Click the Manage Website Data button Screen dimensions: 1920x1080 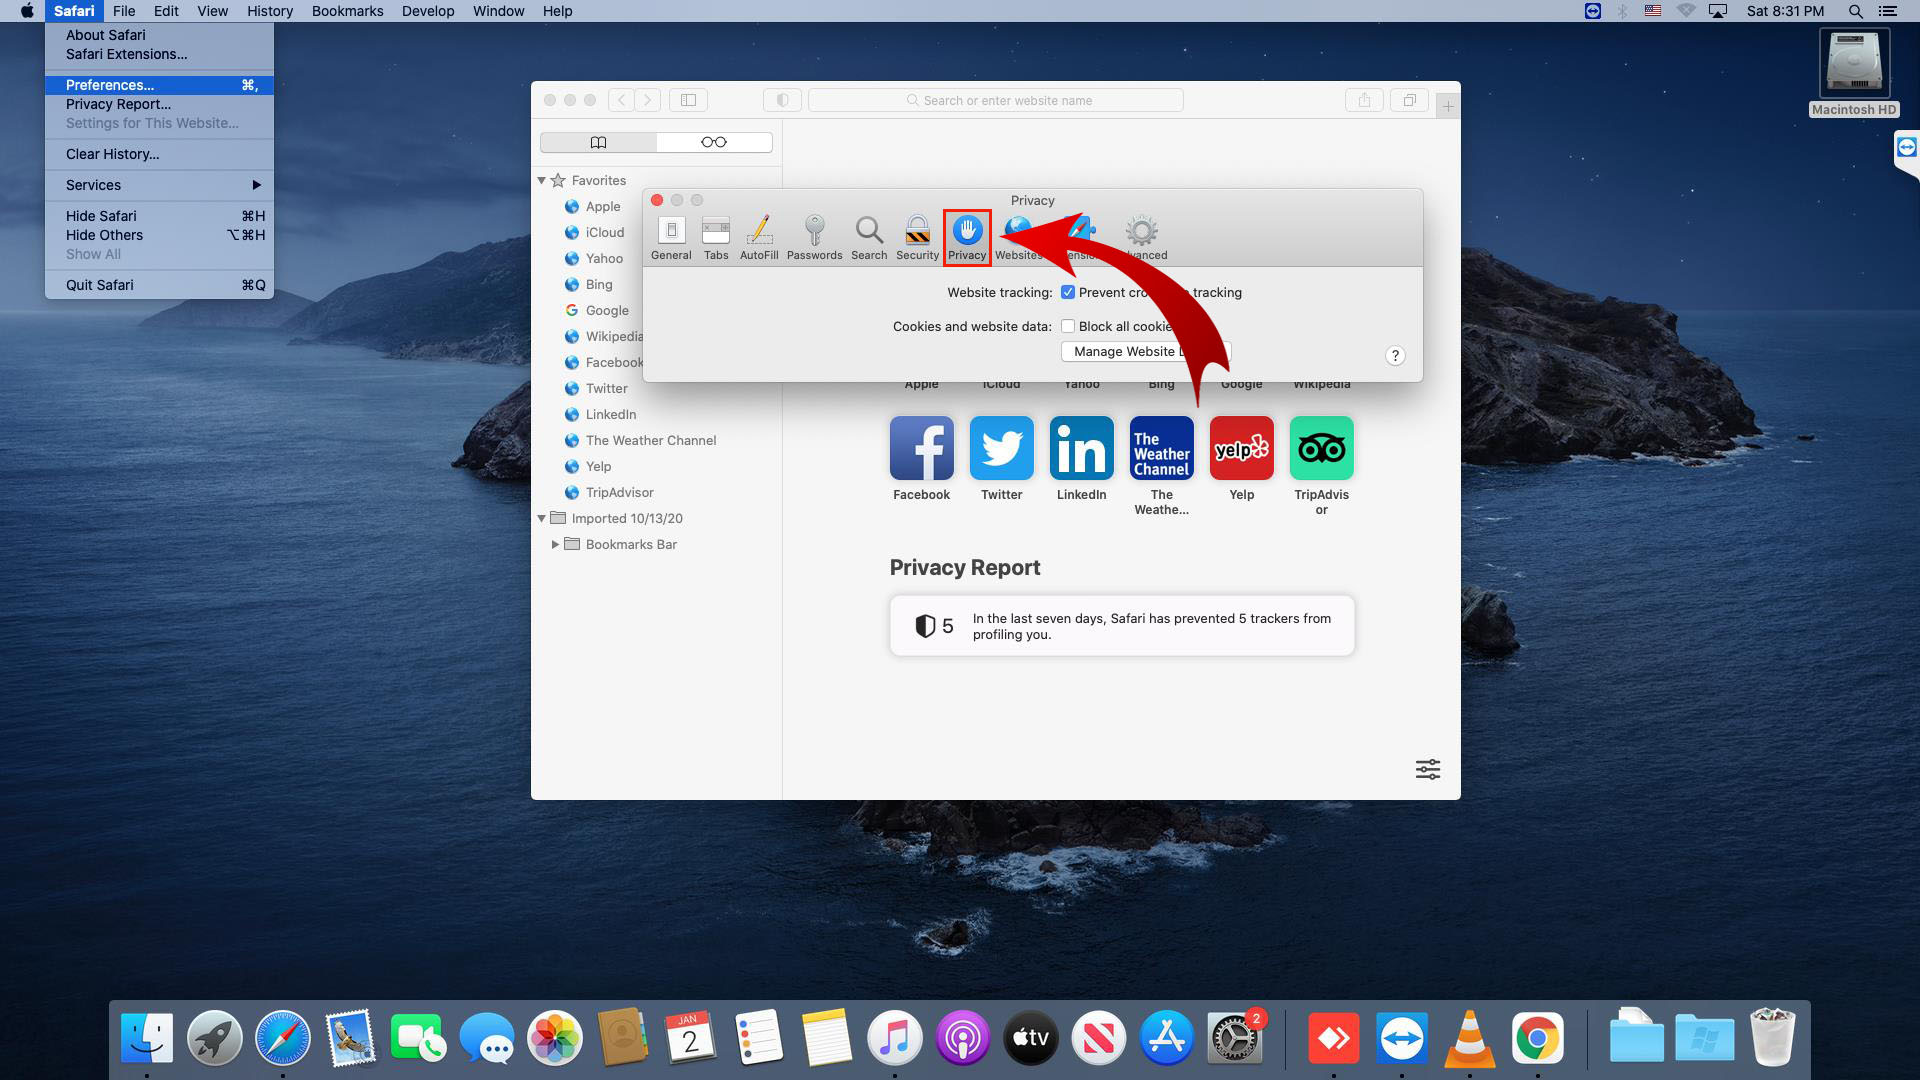point(1125,352)
